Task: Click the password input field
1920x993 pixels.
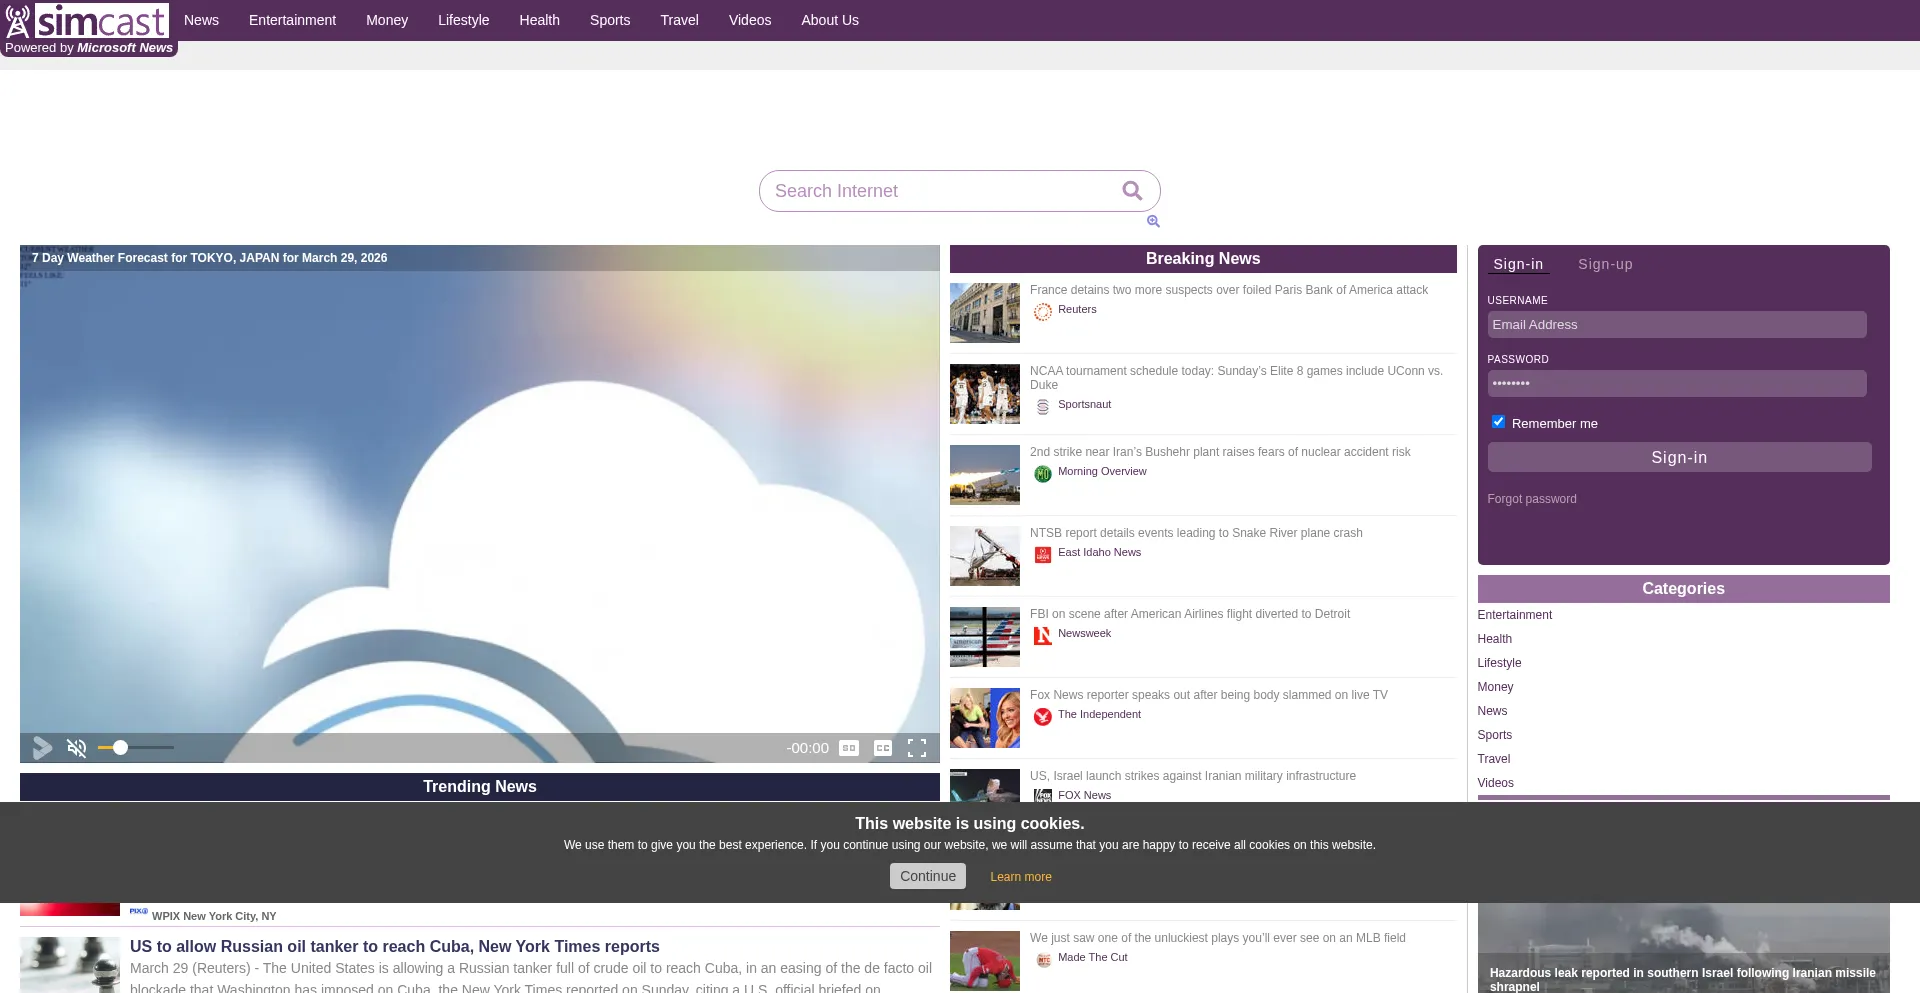Action: click(x=1677, y=384)
